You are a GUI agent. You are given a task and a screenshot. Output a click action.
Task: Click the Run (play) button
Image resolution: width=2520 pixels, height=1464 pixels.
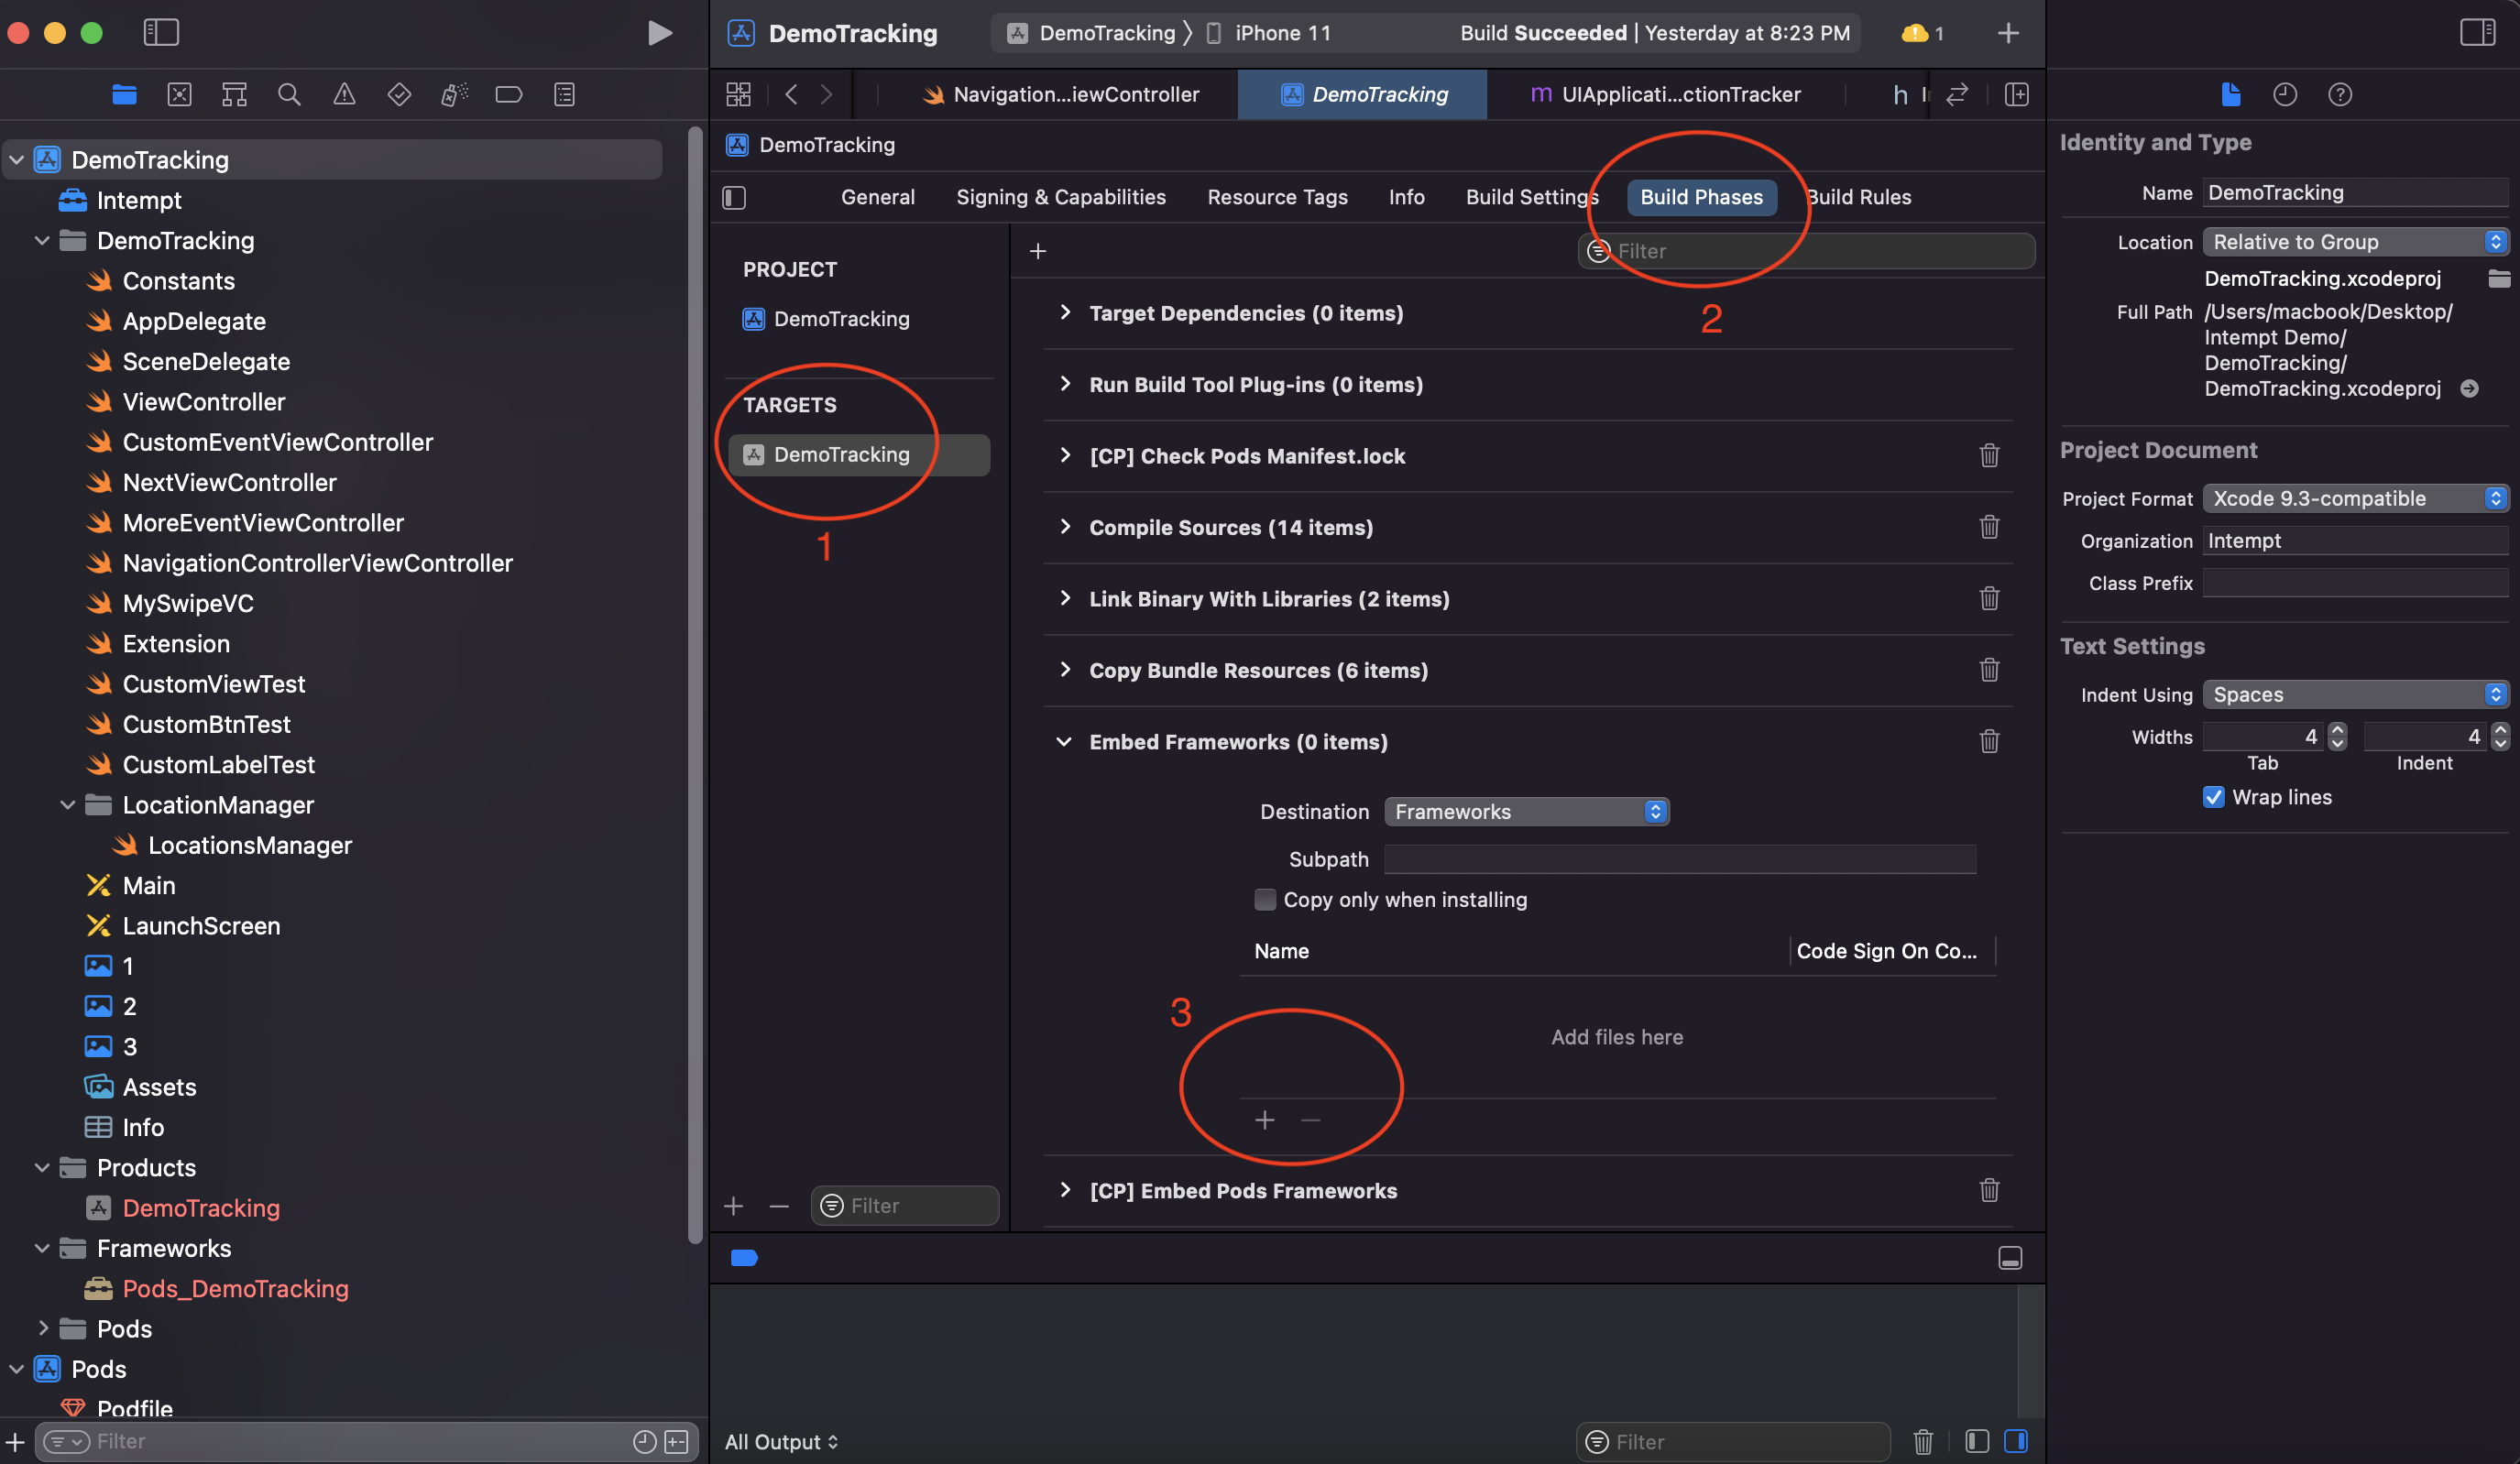tap(659, 33)
